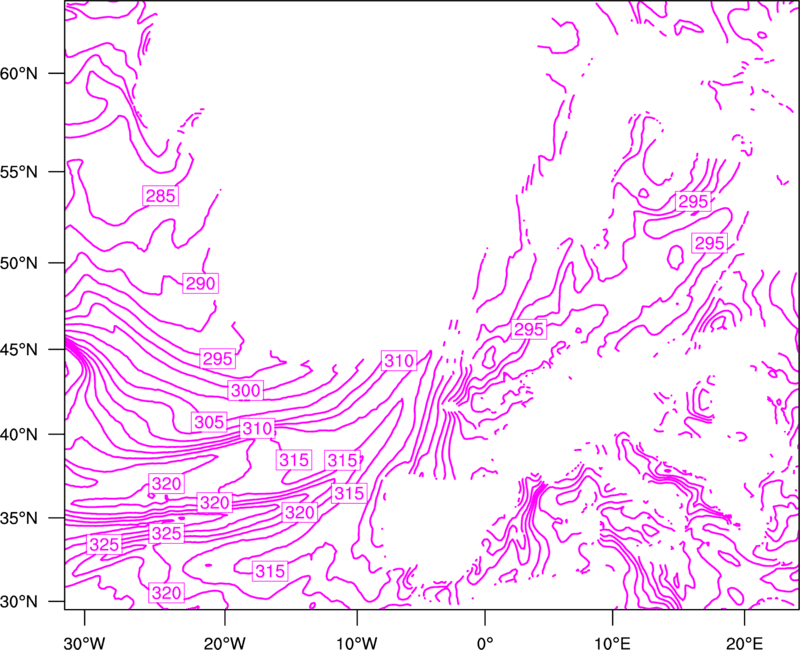Click the 60°N latitude axis label
This screenshot has width=800, height=650.
coord(19,74)
